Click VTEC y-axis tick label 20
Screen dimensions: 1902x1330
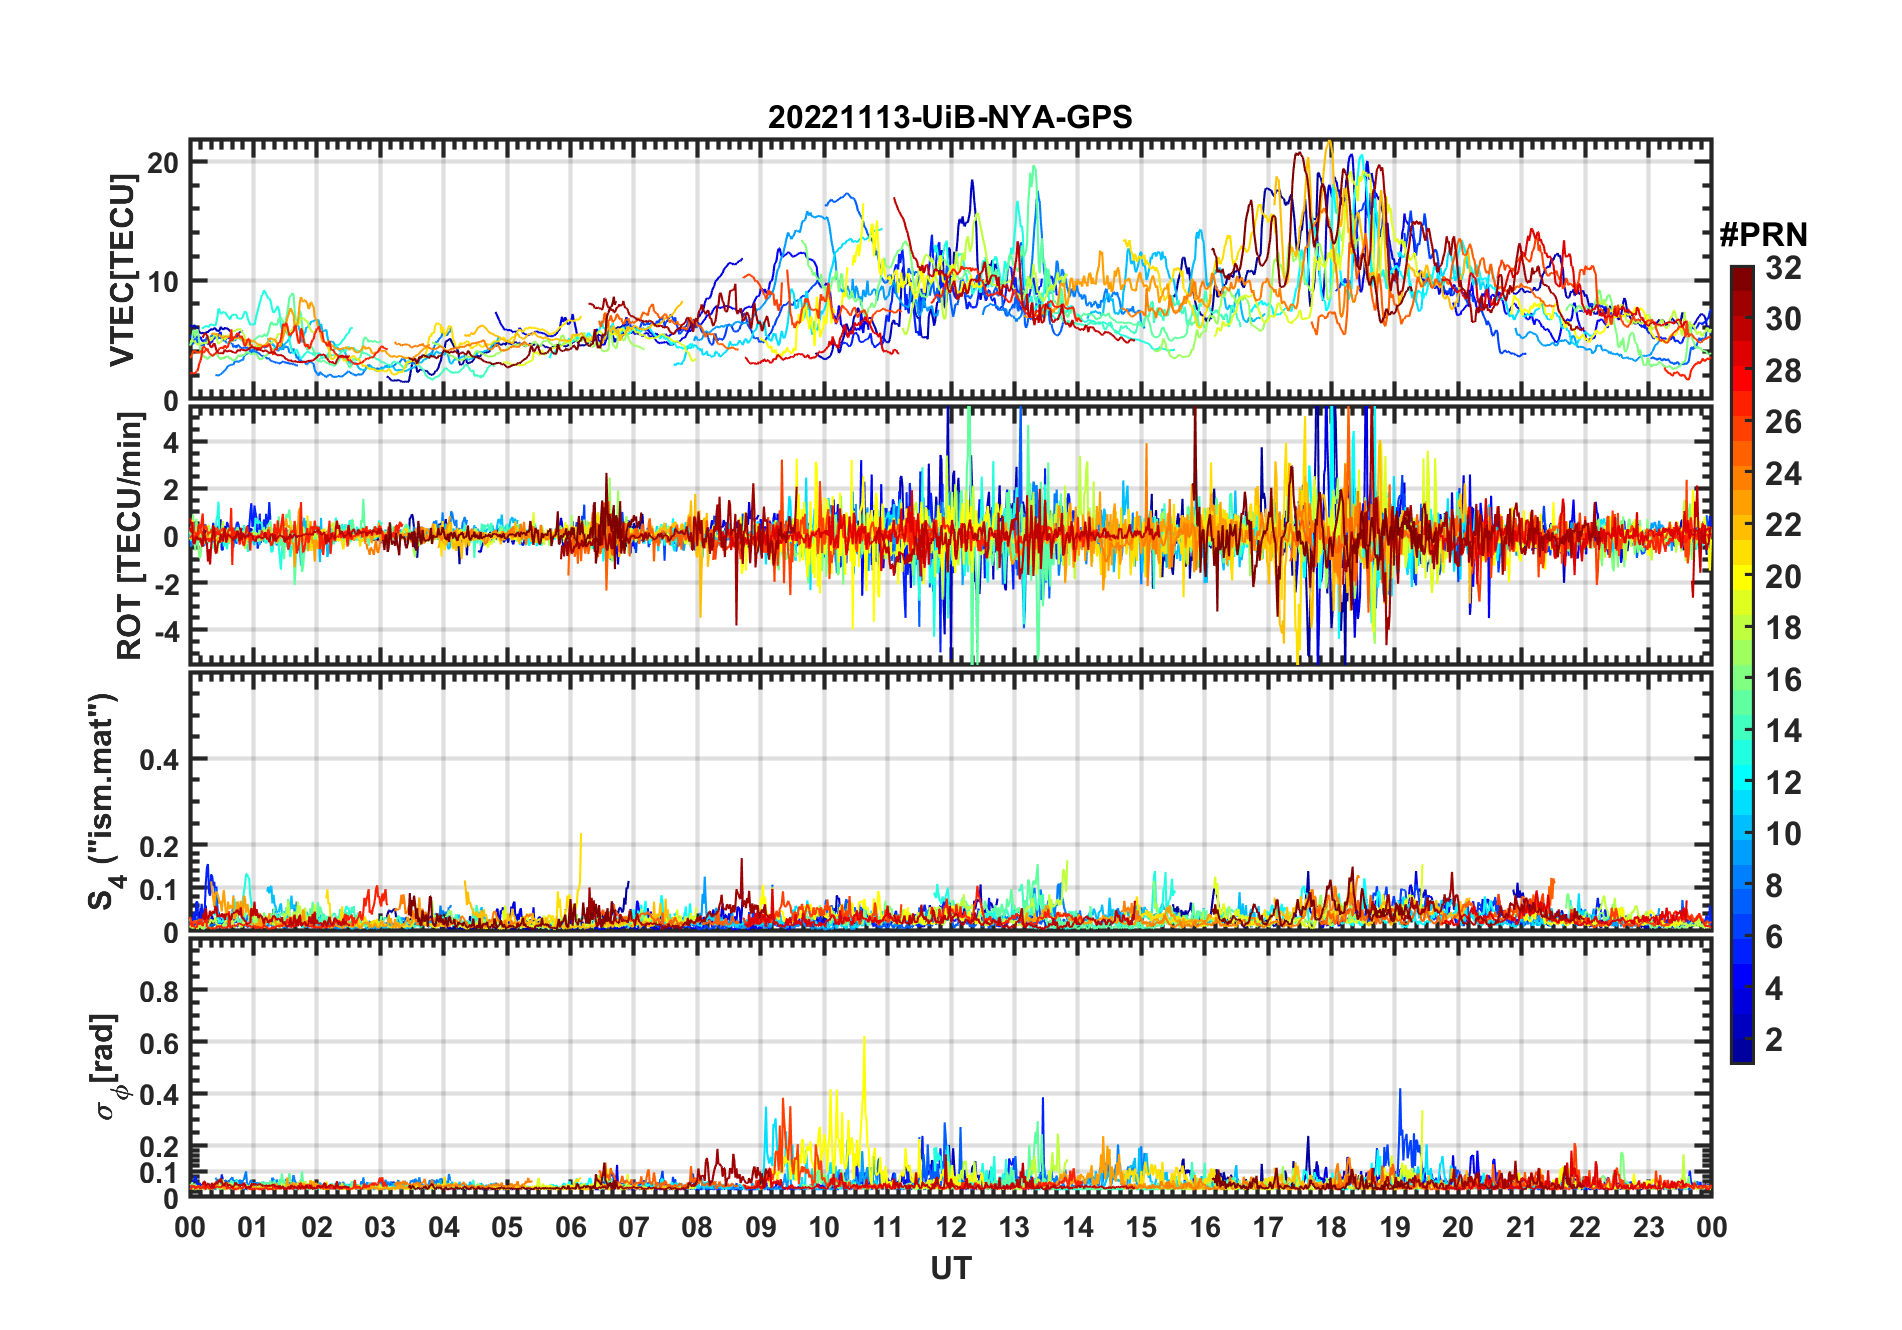pyautogui.click(x=163, y=162)
